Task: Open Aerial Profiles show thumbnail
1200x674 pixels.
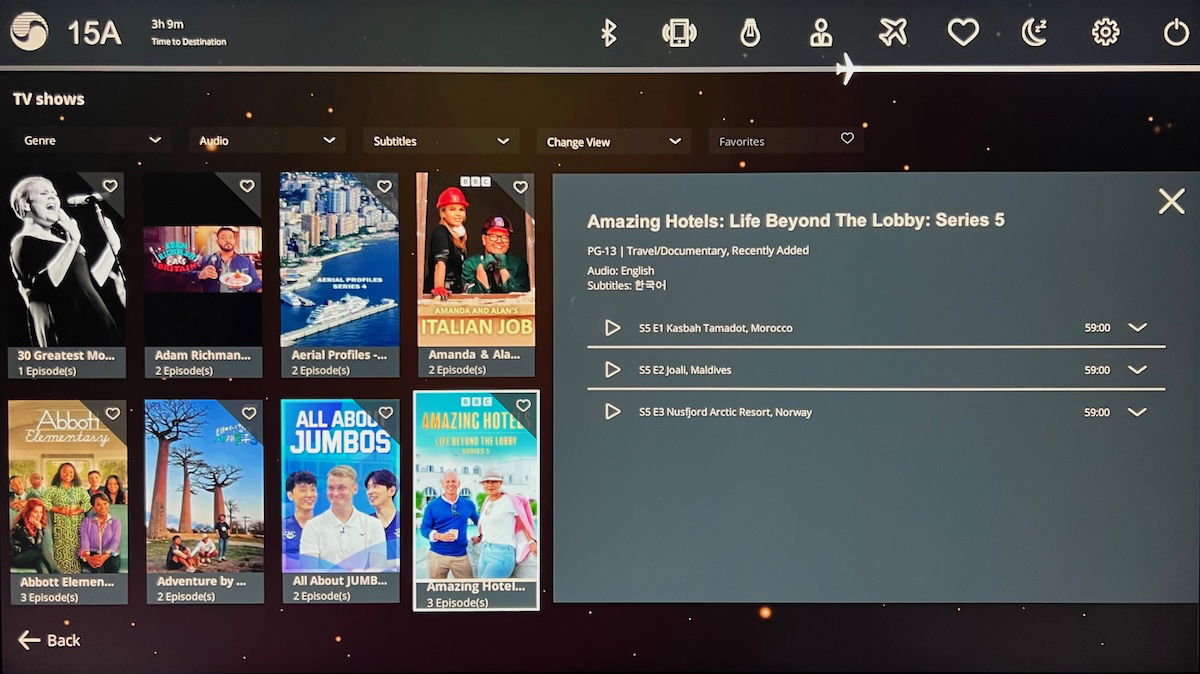Action: click(339, 260)
